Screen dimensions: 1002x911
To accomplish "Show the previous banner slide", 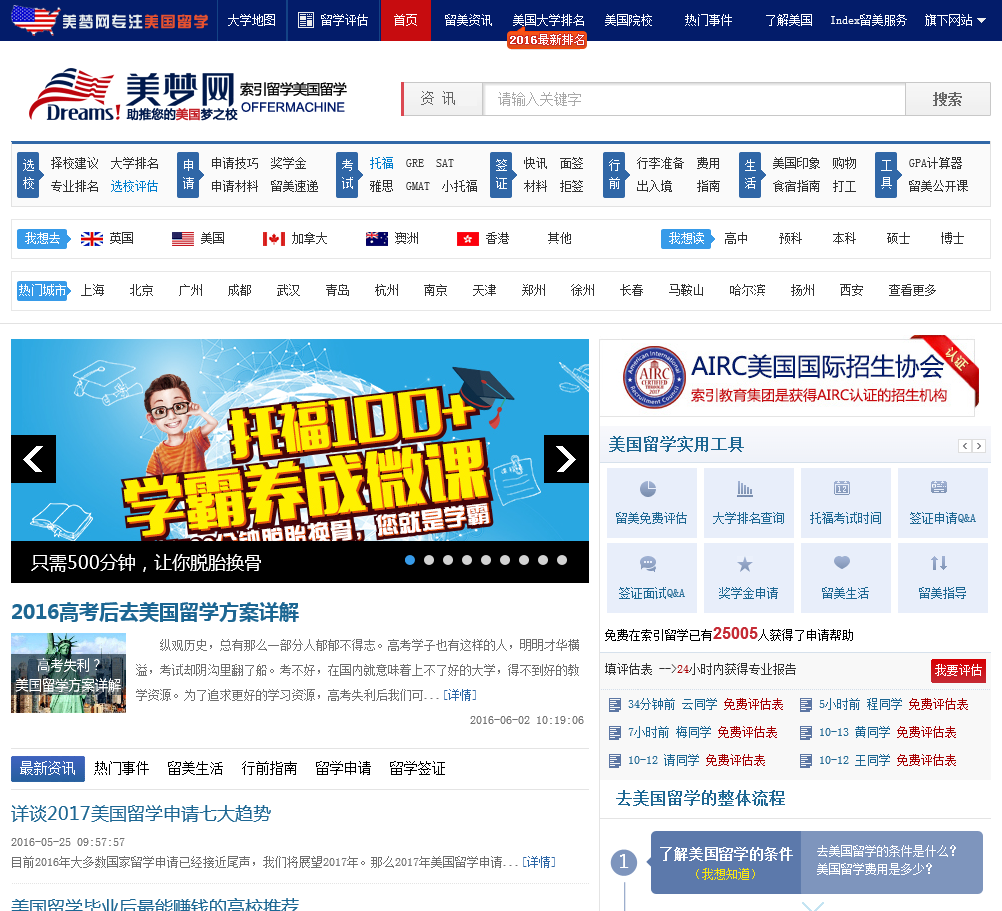I will click(33, 459).
